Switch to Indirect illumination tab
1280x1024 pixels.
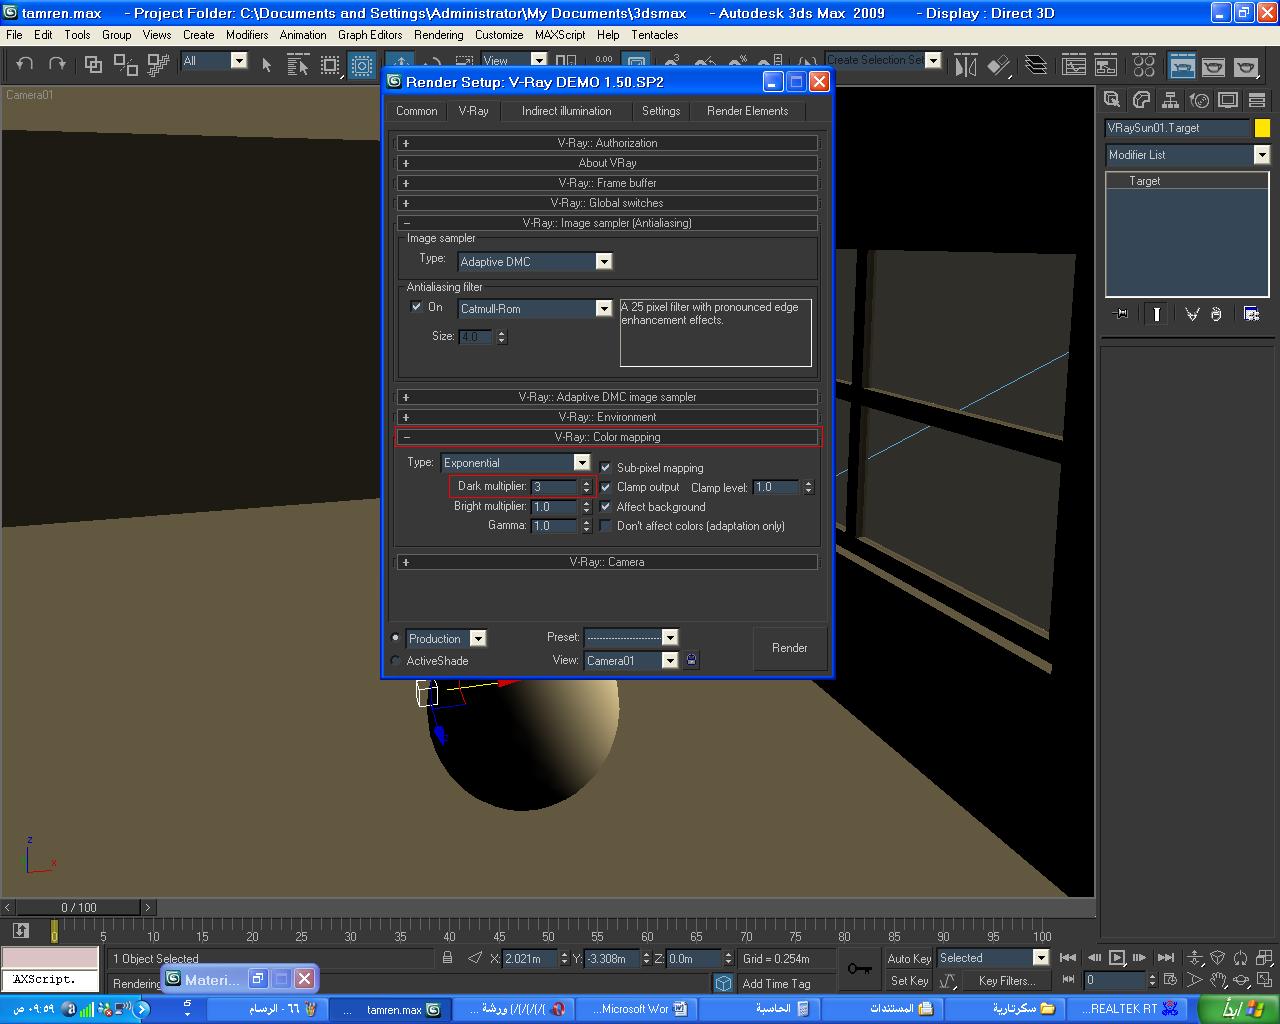[566, 111]
